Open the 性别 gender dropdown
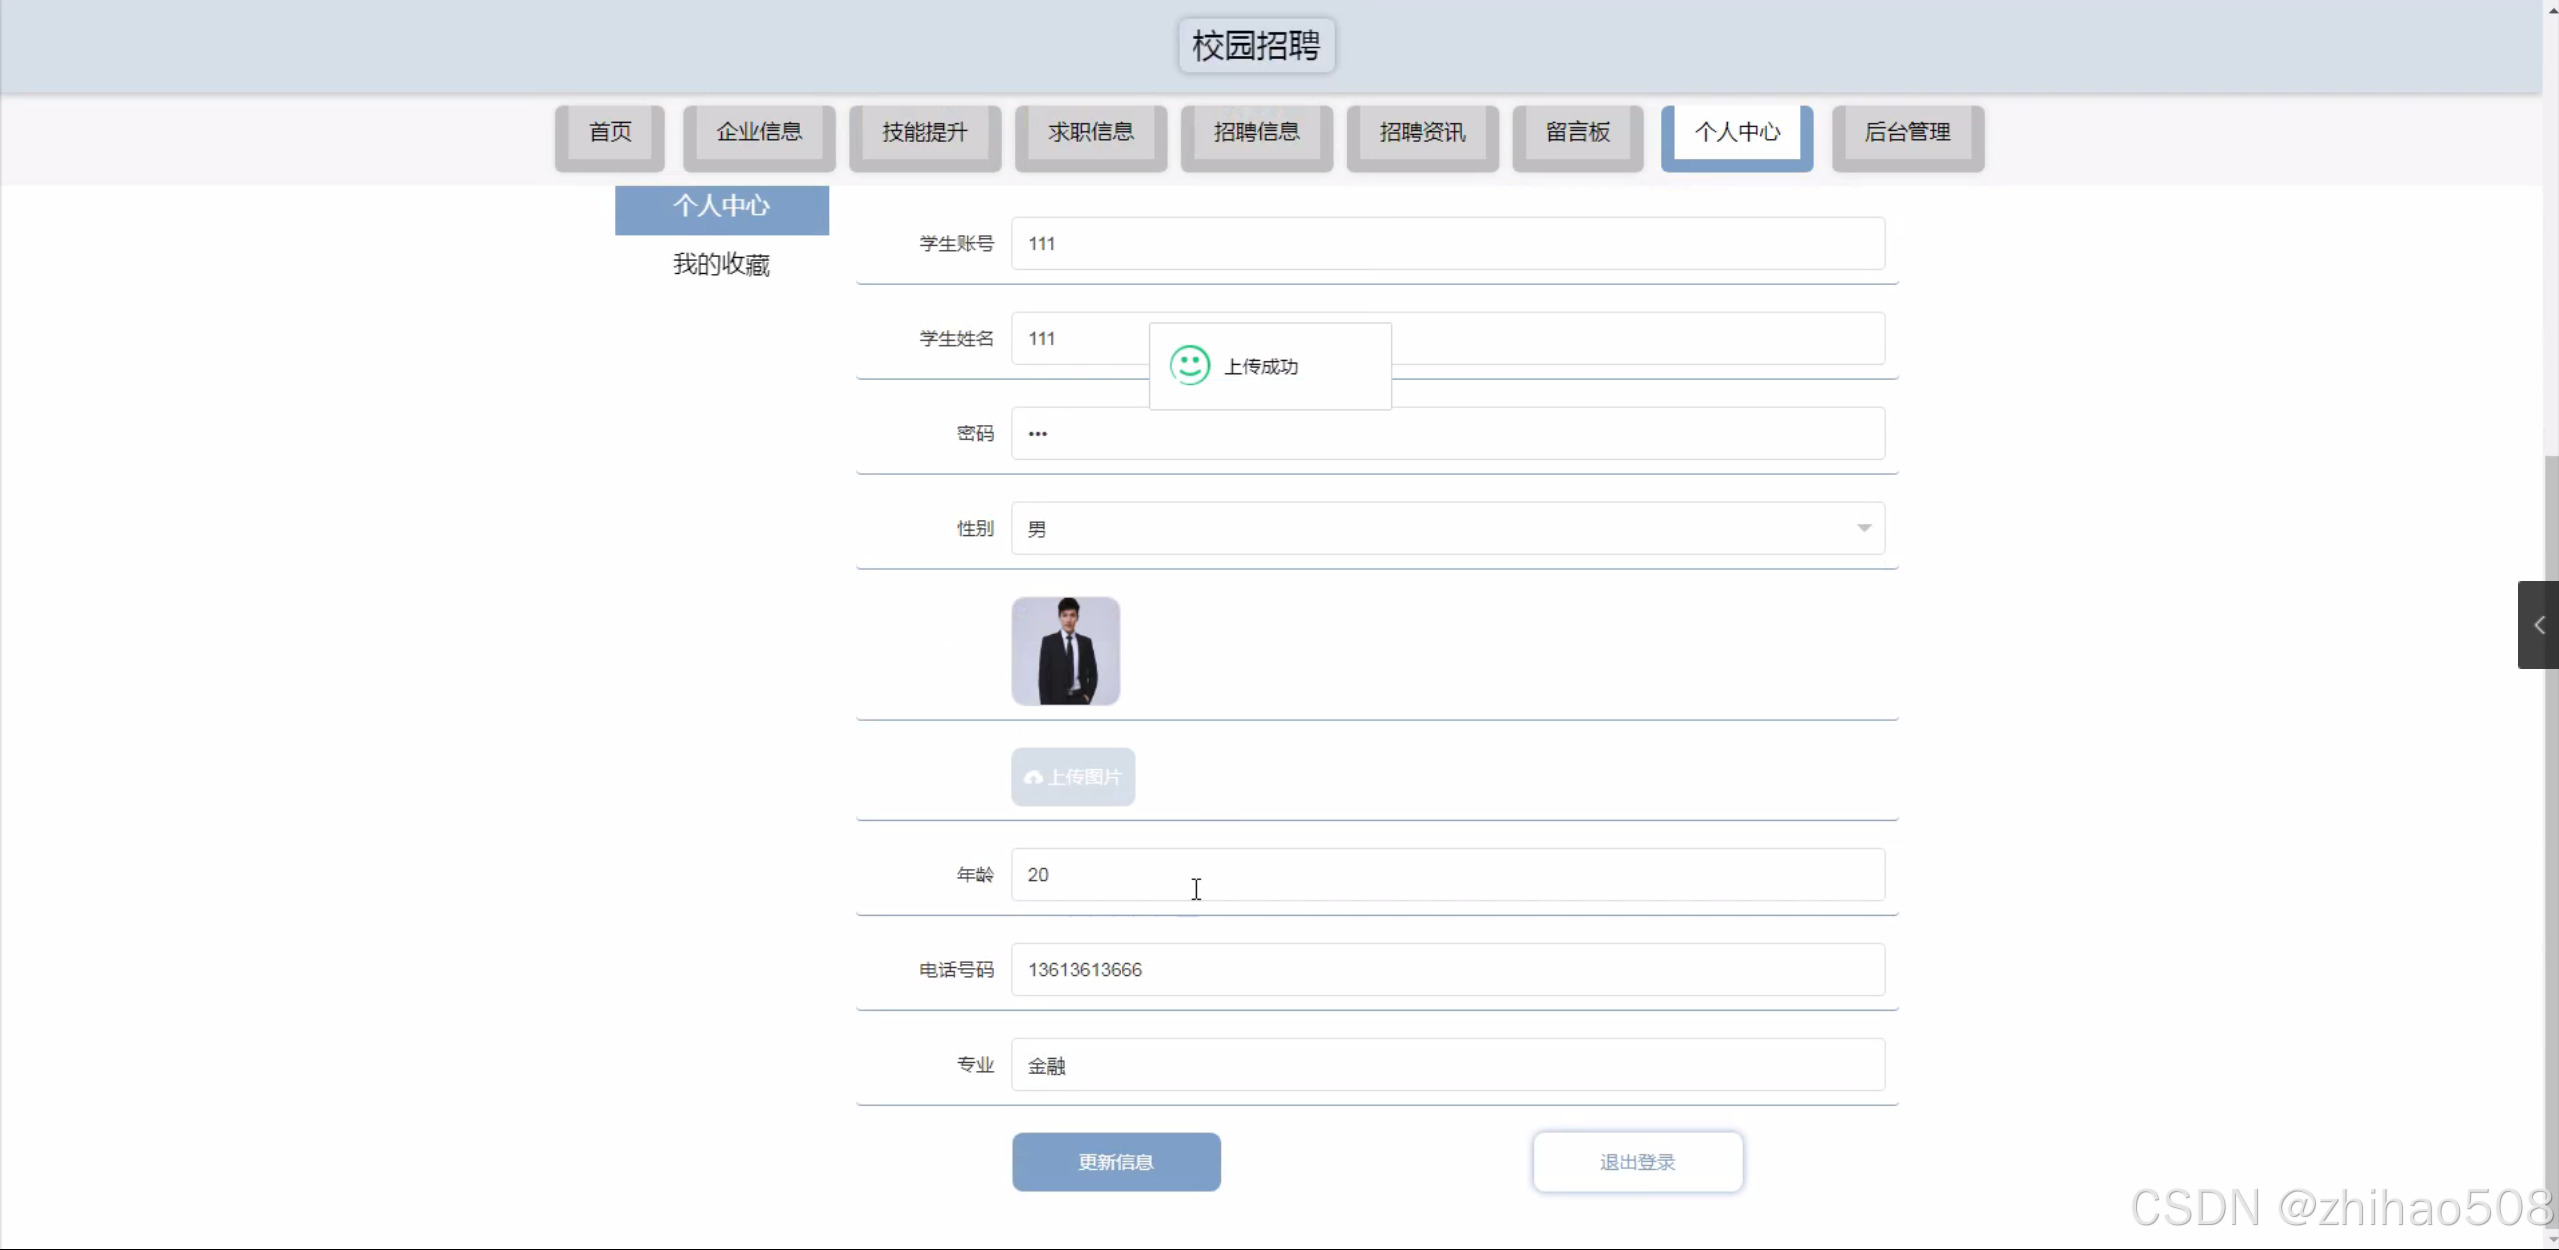 [1447, 528]
